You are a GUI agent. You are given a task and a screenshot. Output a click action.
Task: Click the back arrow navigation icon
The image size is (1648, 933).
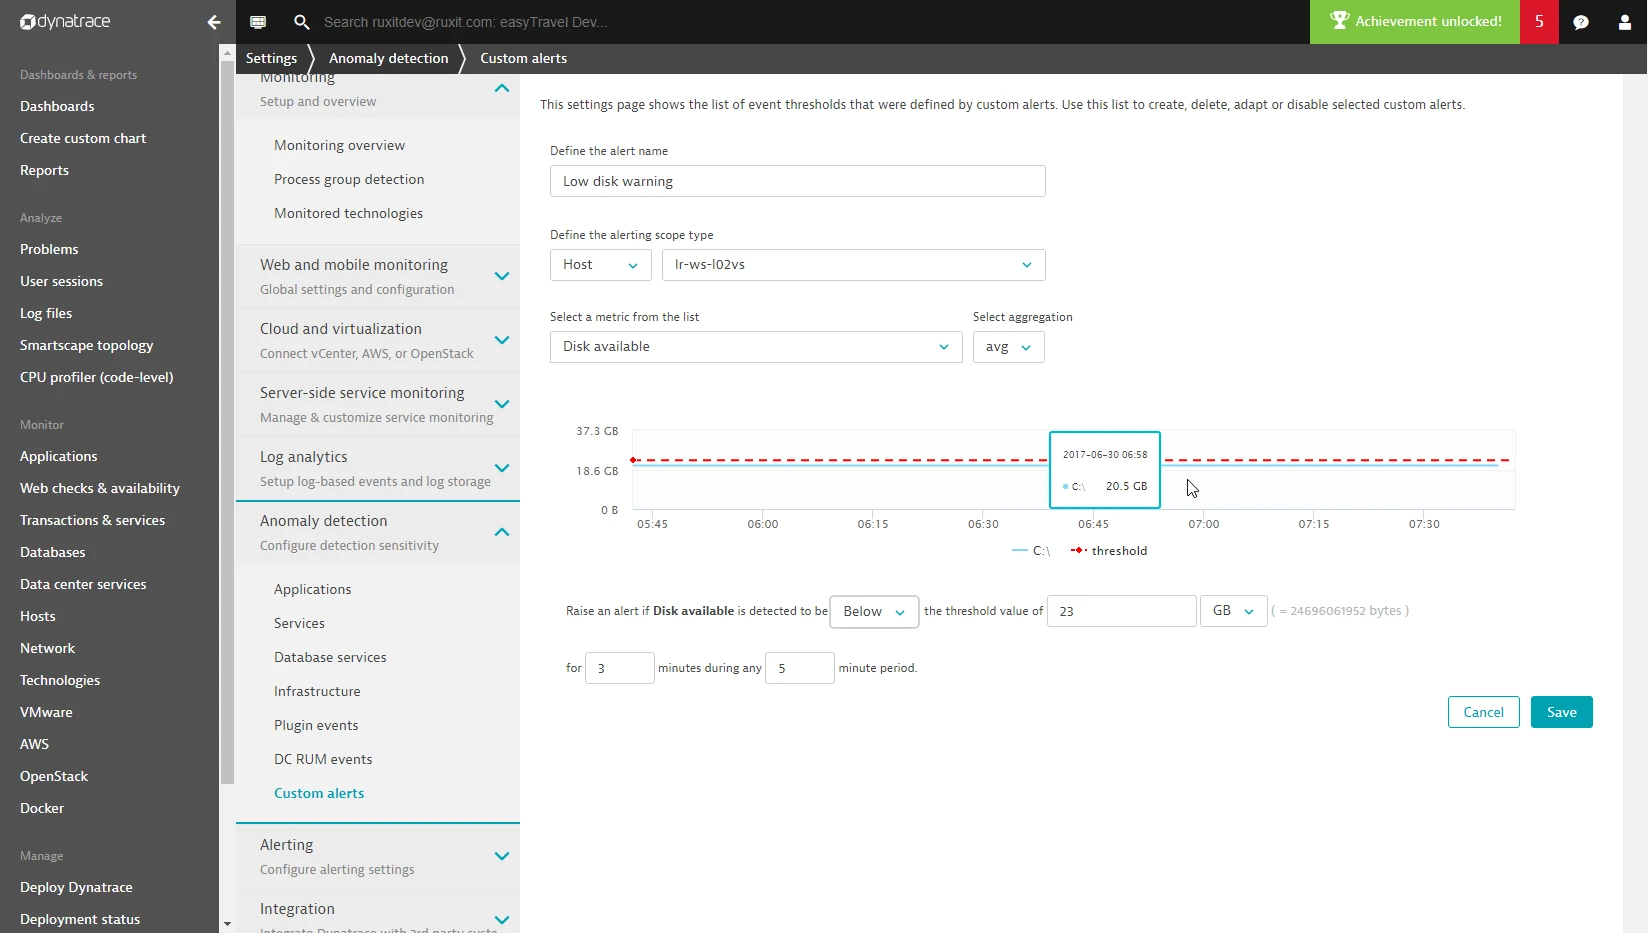click(x=213, y=21)
